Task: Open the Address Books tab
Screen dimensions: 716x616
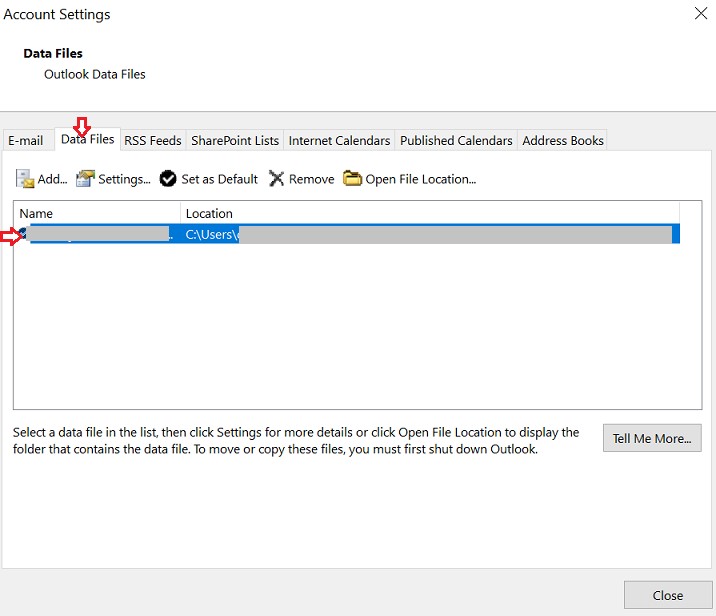Action: (563, 140)
